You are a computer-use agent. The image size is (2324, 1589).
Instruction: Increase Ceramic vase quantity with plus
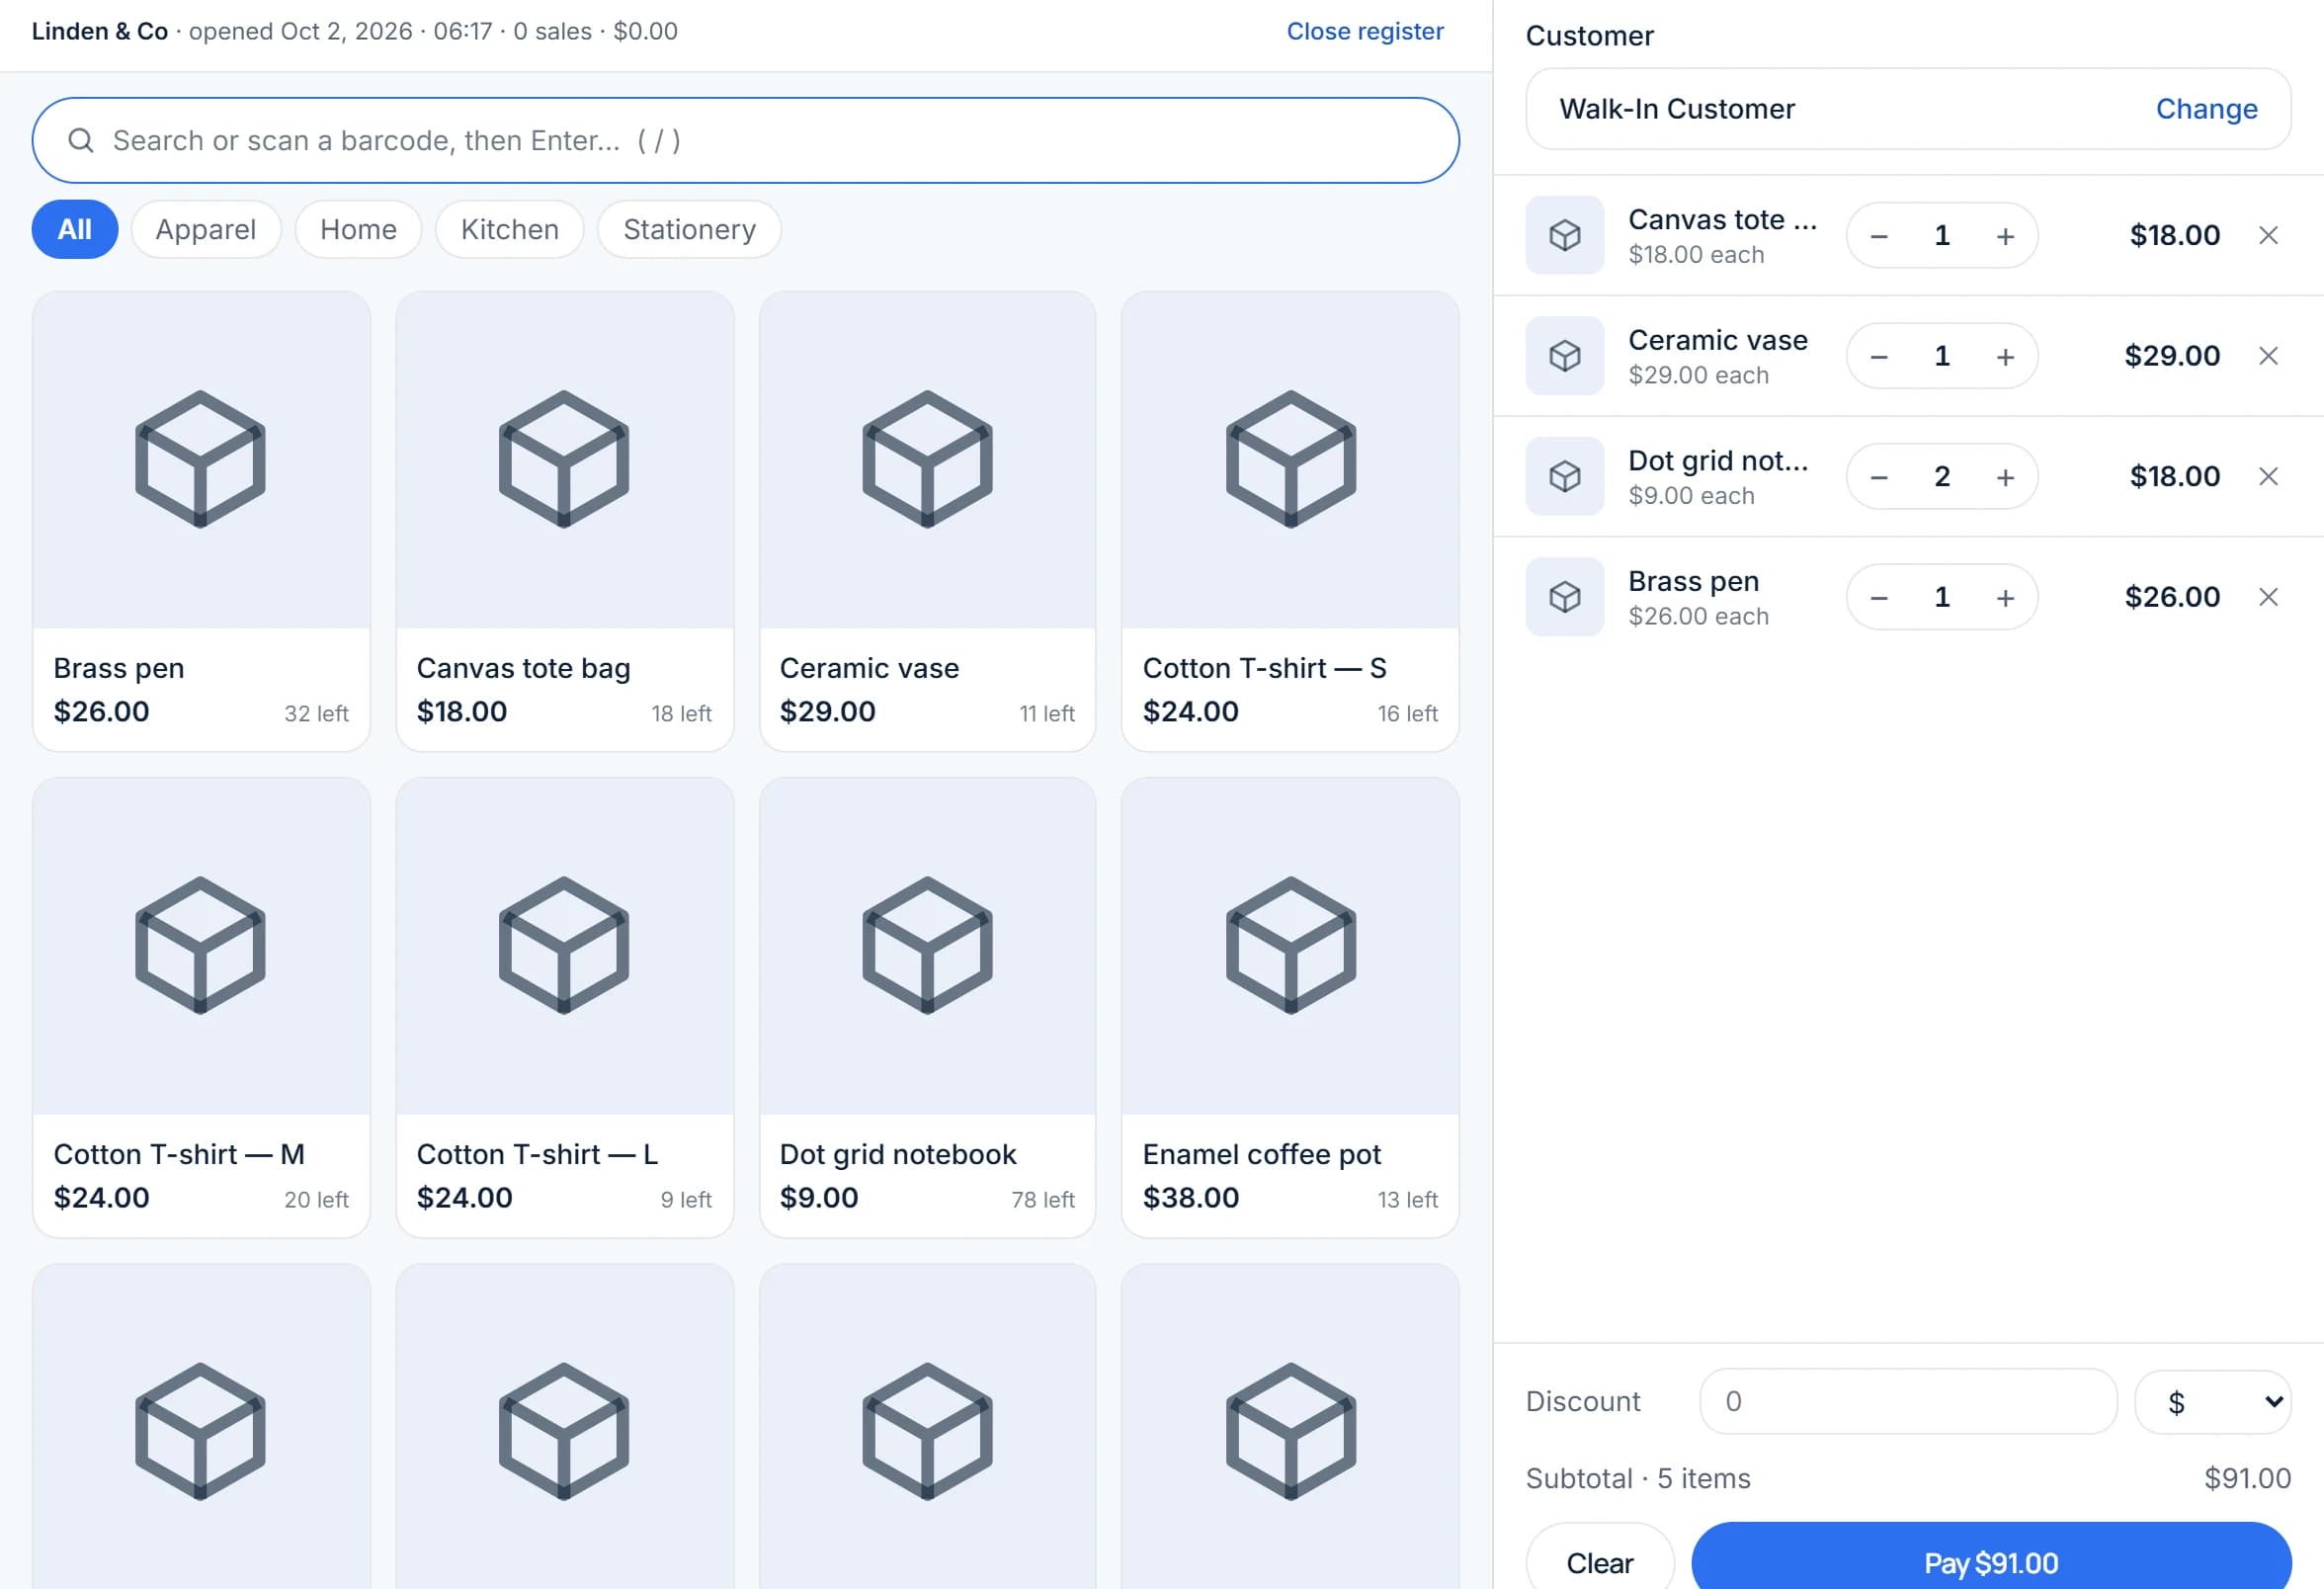2005,357
